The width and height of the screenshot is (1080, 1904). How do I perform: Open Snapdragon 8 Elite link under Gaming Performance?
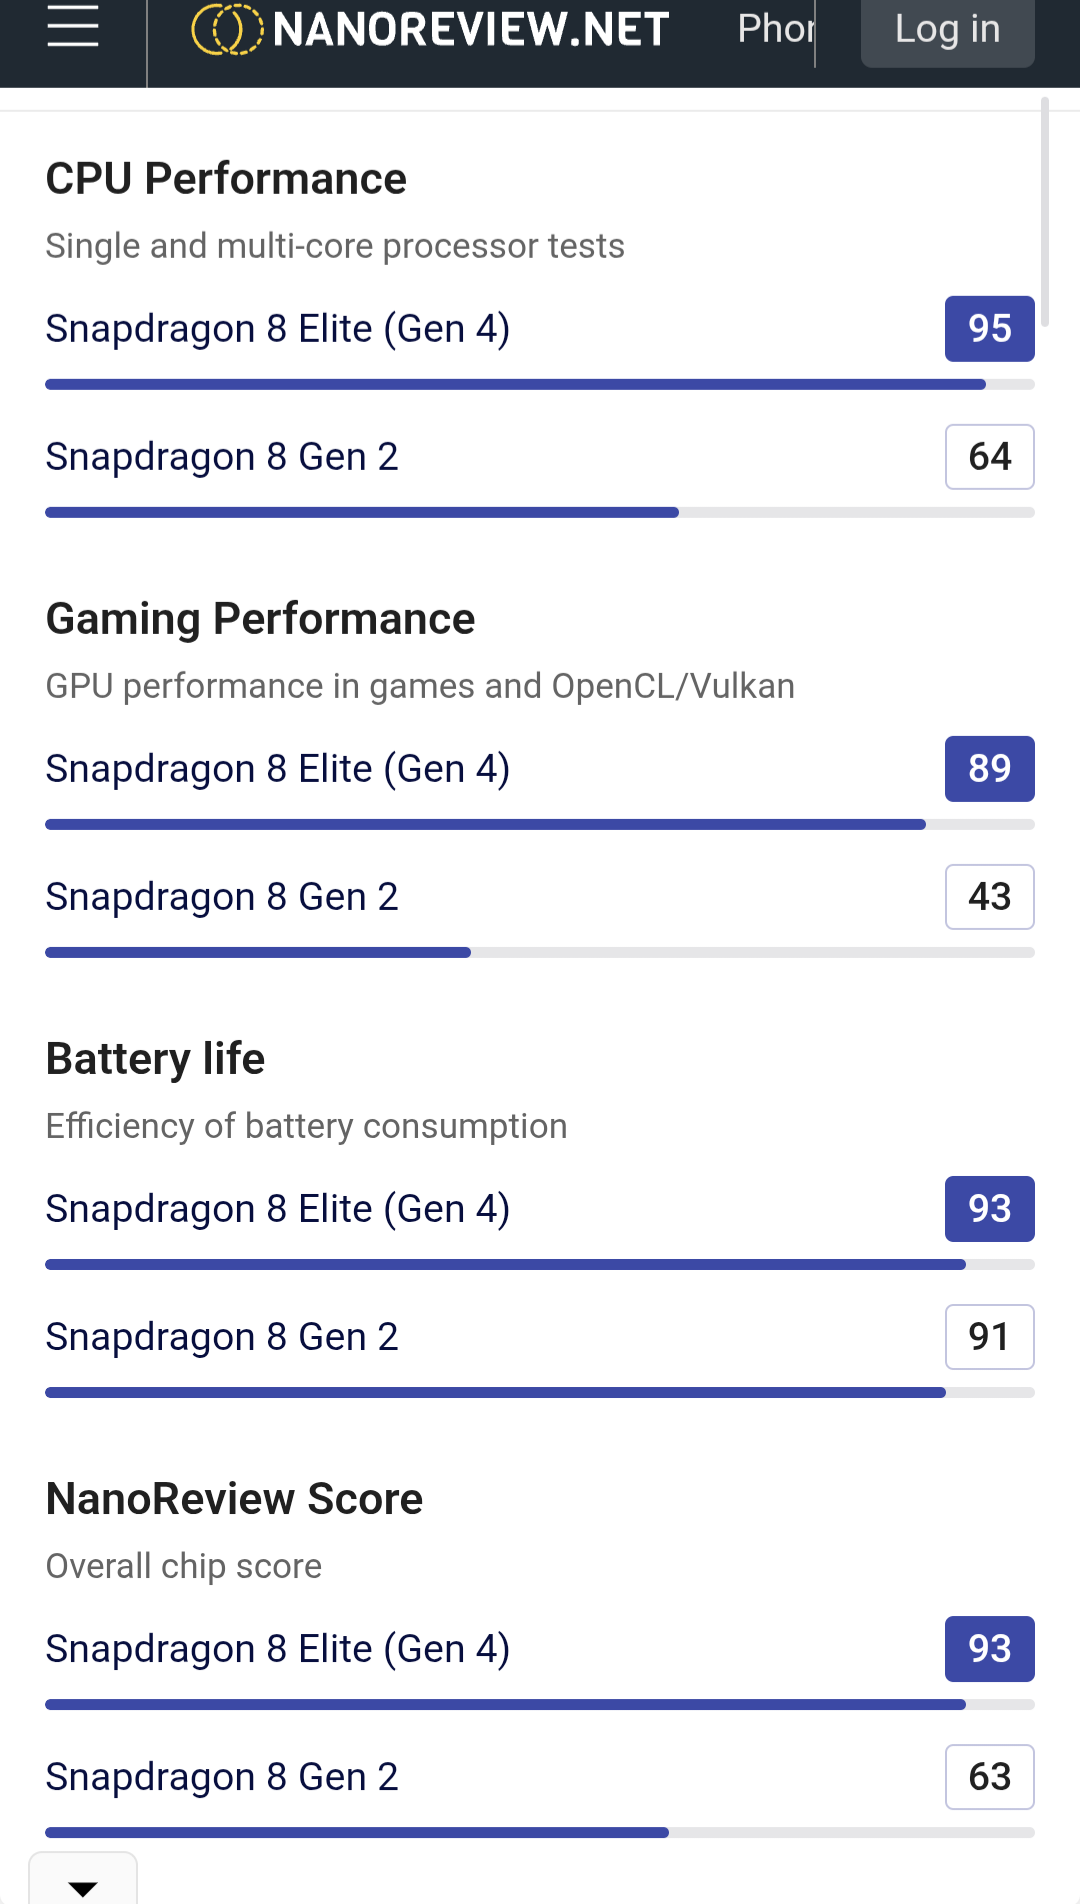click(278, 769)
